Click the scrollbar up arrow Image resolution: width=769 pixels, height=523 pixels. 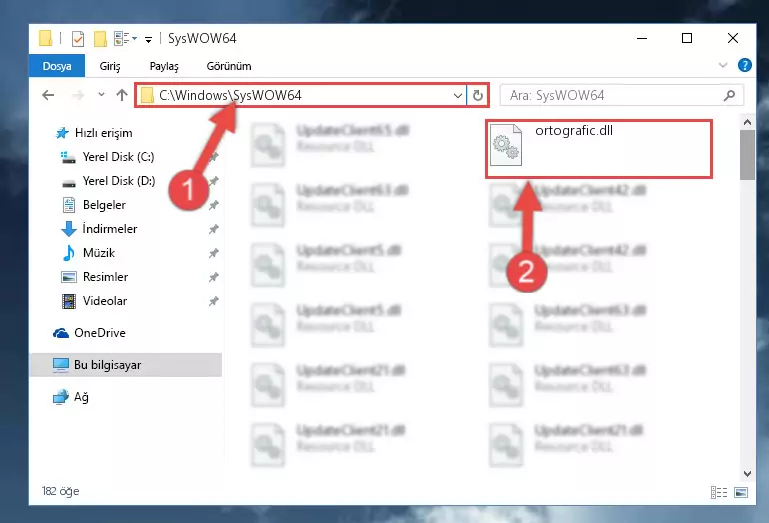(x=747, y=122)
